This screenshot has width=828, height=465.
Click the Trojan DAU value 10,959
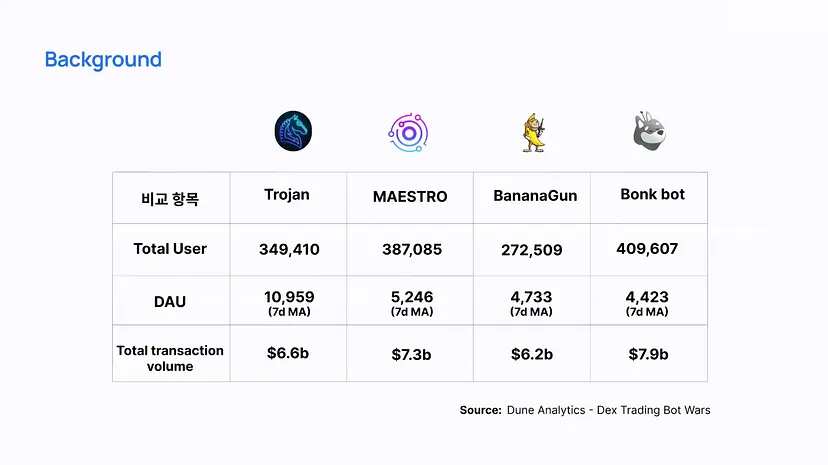tap(289, 297)
